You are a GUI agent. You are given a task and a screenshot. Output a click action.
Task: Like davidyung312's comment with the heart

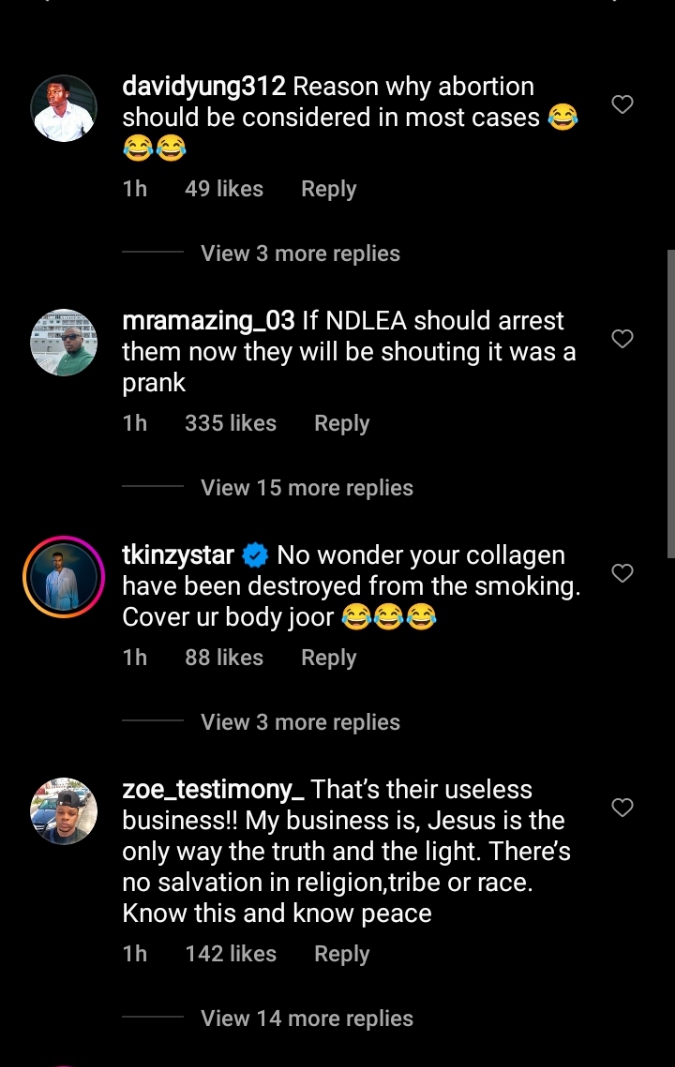pyautogui.click(x=622, y=104)
